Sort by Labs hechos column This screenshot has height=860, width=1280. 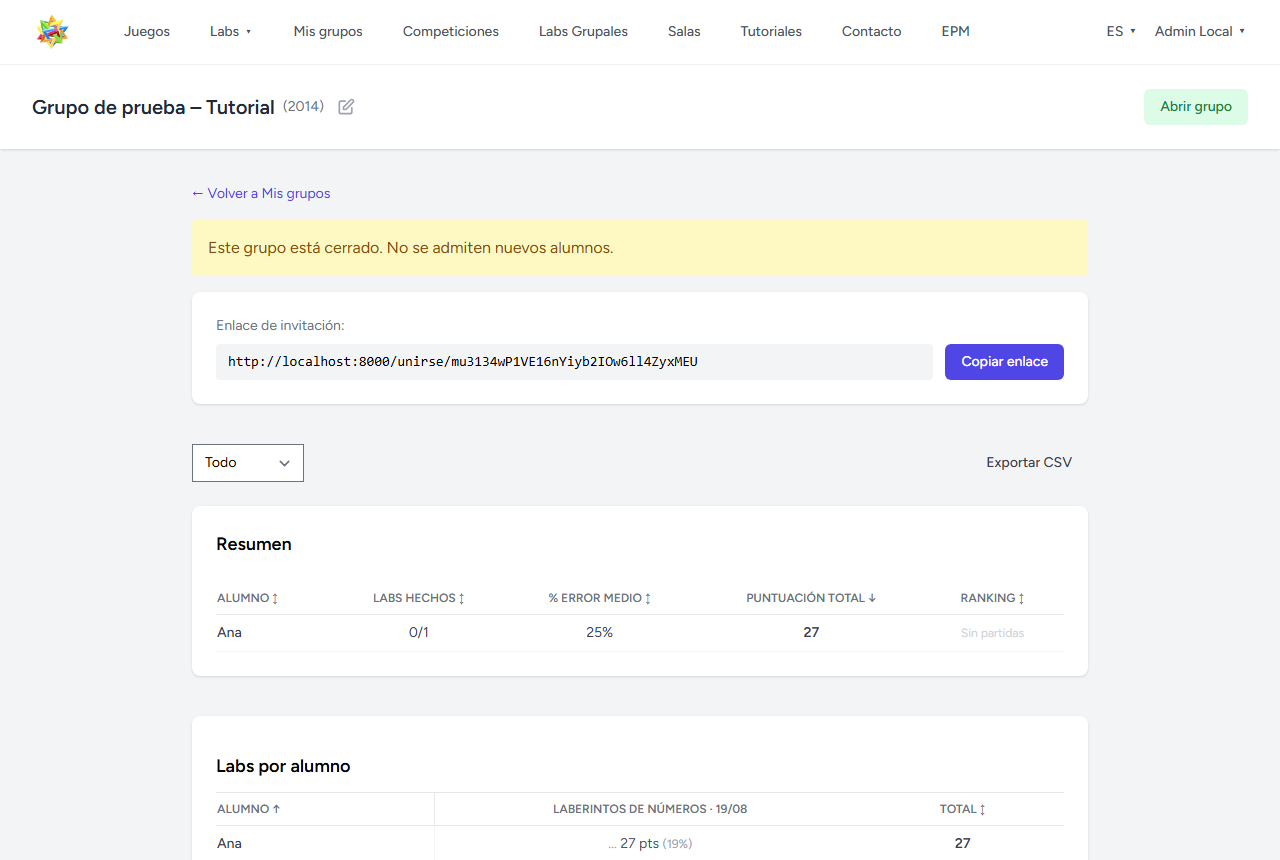419,598
